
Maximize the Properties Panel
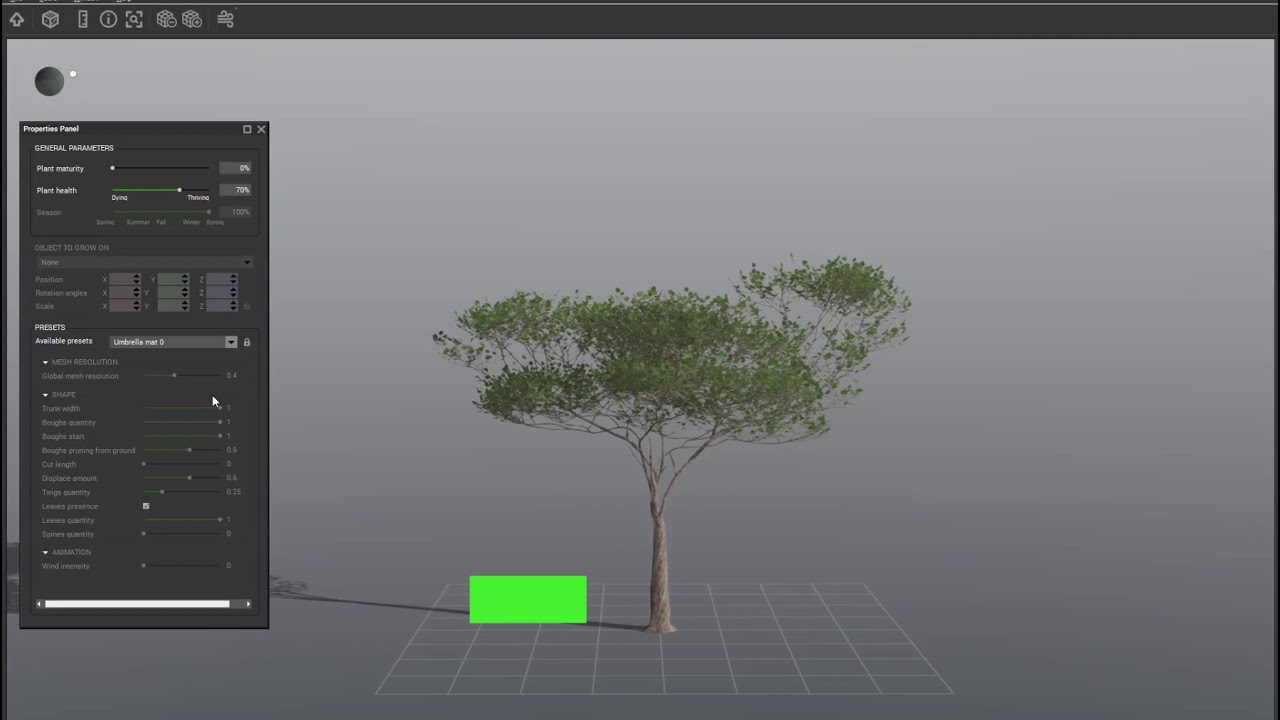247,129
